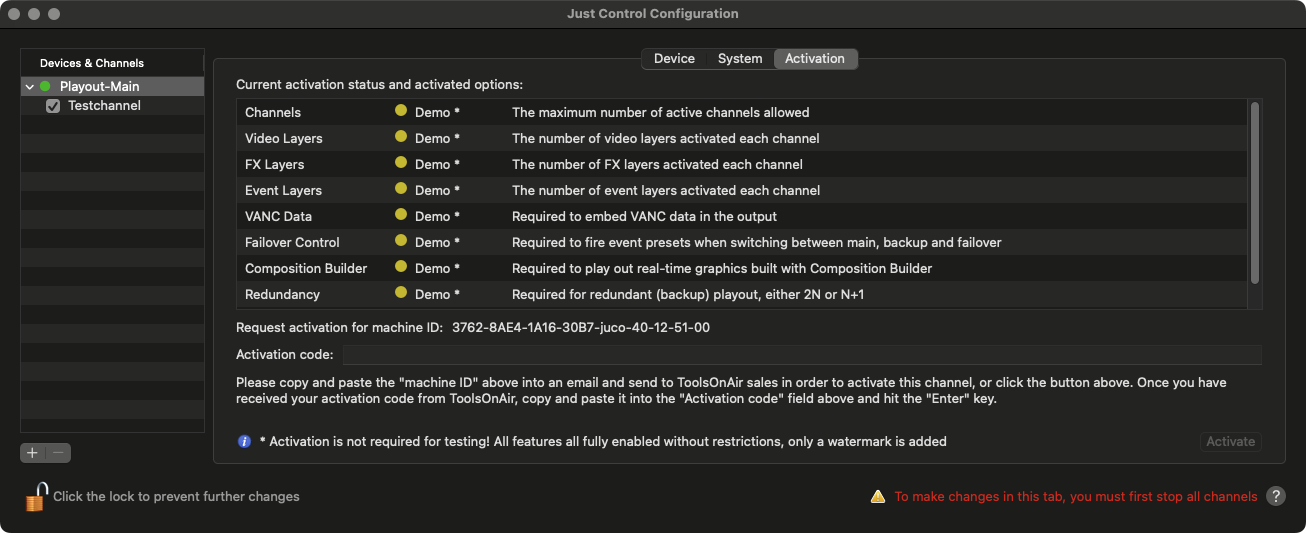This screenshot has width=1306, height=533.
Task: Click the yellow warning triangle icon
Action: point(878,496)
